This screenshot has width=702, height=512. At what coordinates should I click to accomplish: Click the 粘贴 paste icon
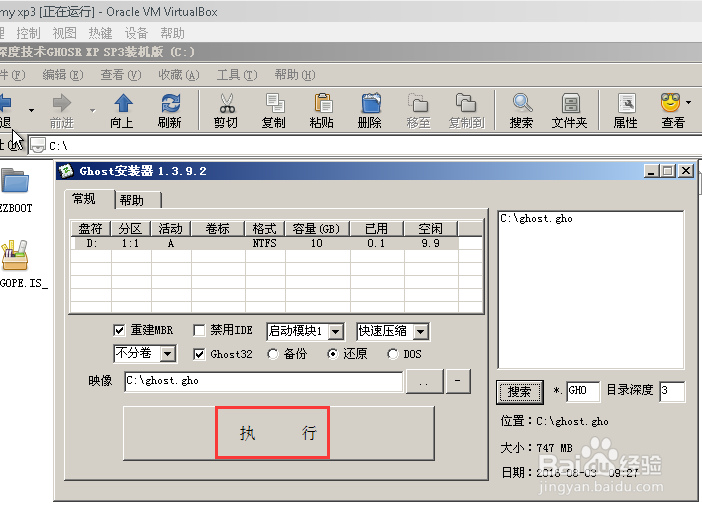[x=323, y=103]
